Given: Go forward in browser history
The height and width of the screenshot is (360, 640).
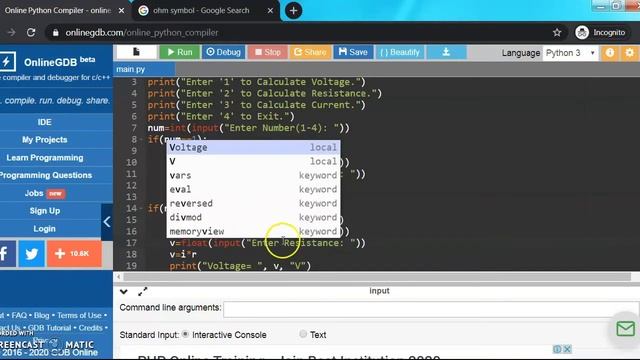Looking at the screenshot, I should [11, 32].
